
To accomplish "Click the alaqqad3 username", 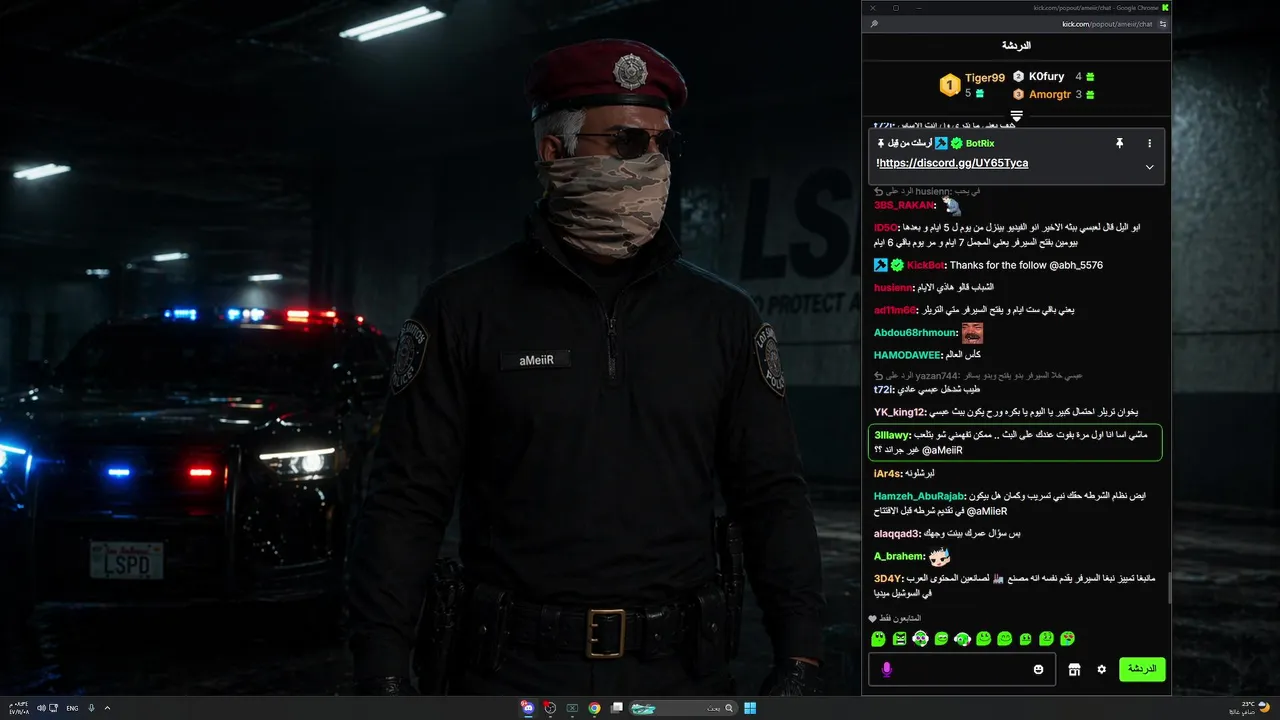I will click(x=896, y=534).
